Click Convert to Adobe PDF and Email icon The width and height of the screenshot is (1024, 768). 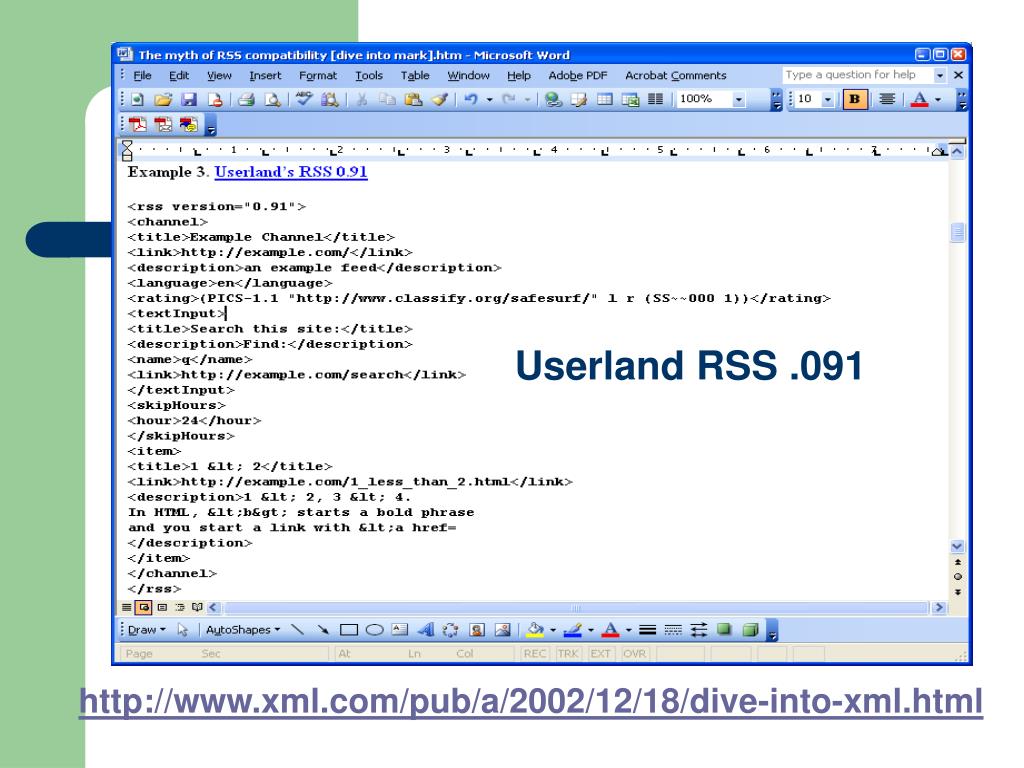[x=163, y=124]
